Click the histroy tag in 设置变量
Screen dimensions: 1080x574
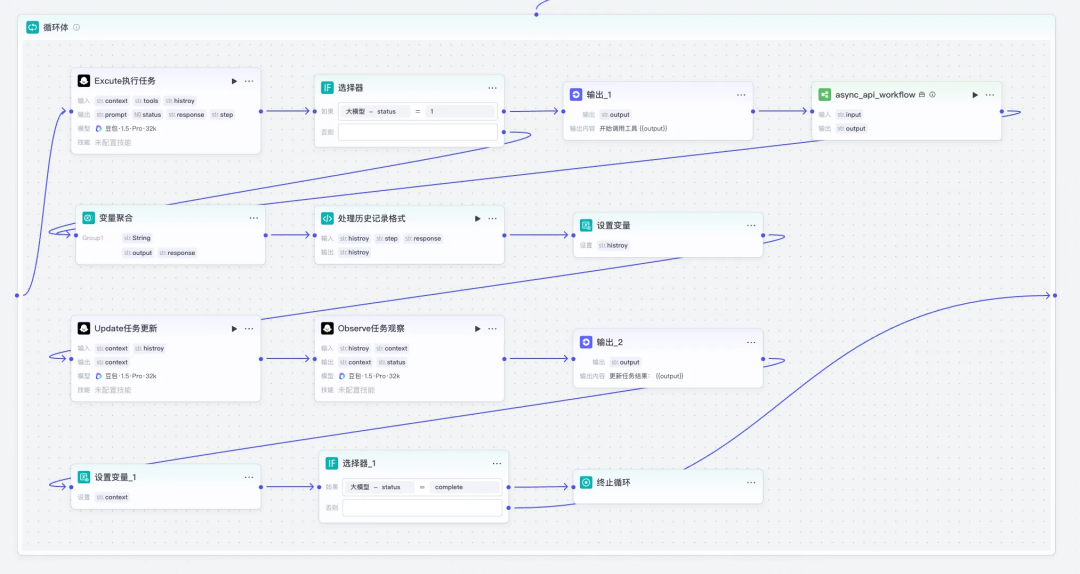(613, 245)
